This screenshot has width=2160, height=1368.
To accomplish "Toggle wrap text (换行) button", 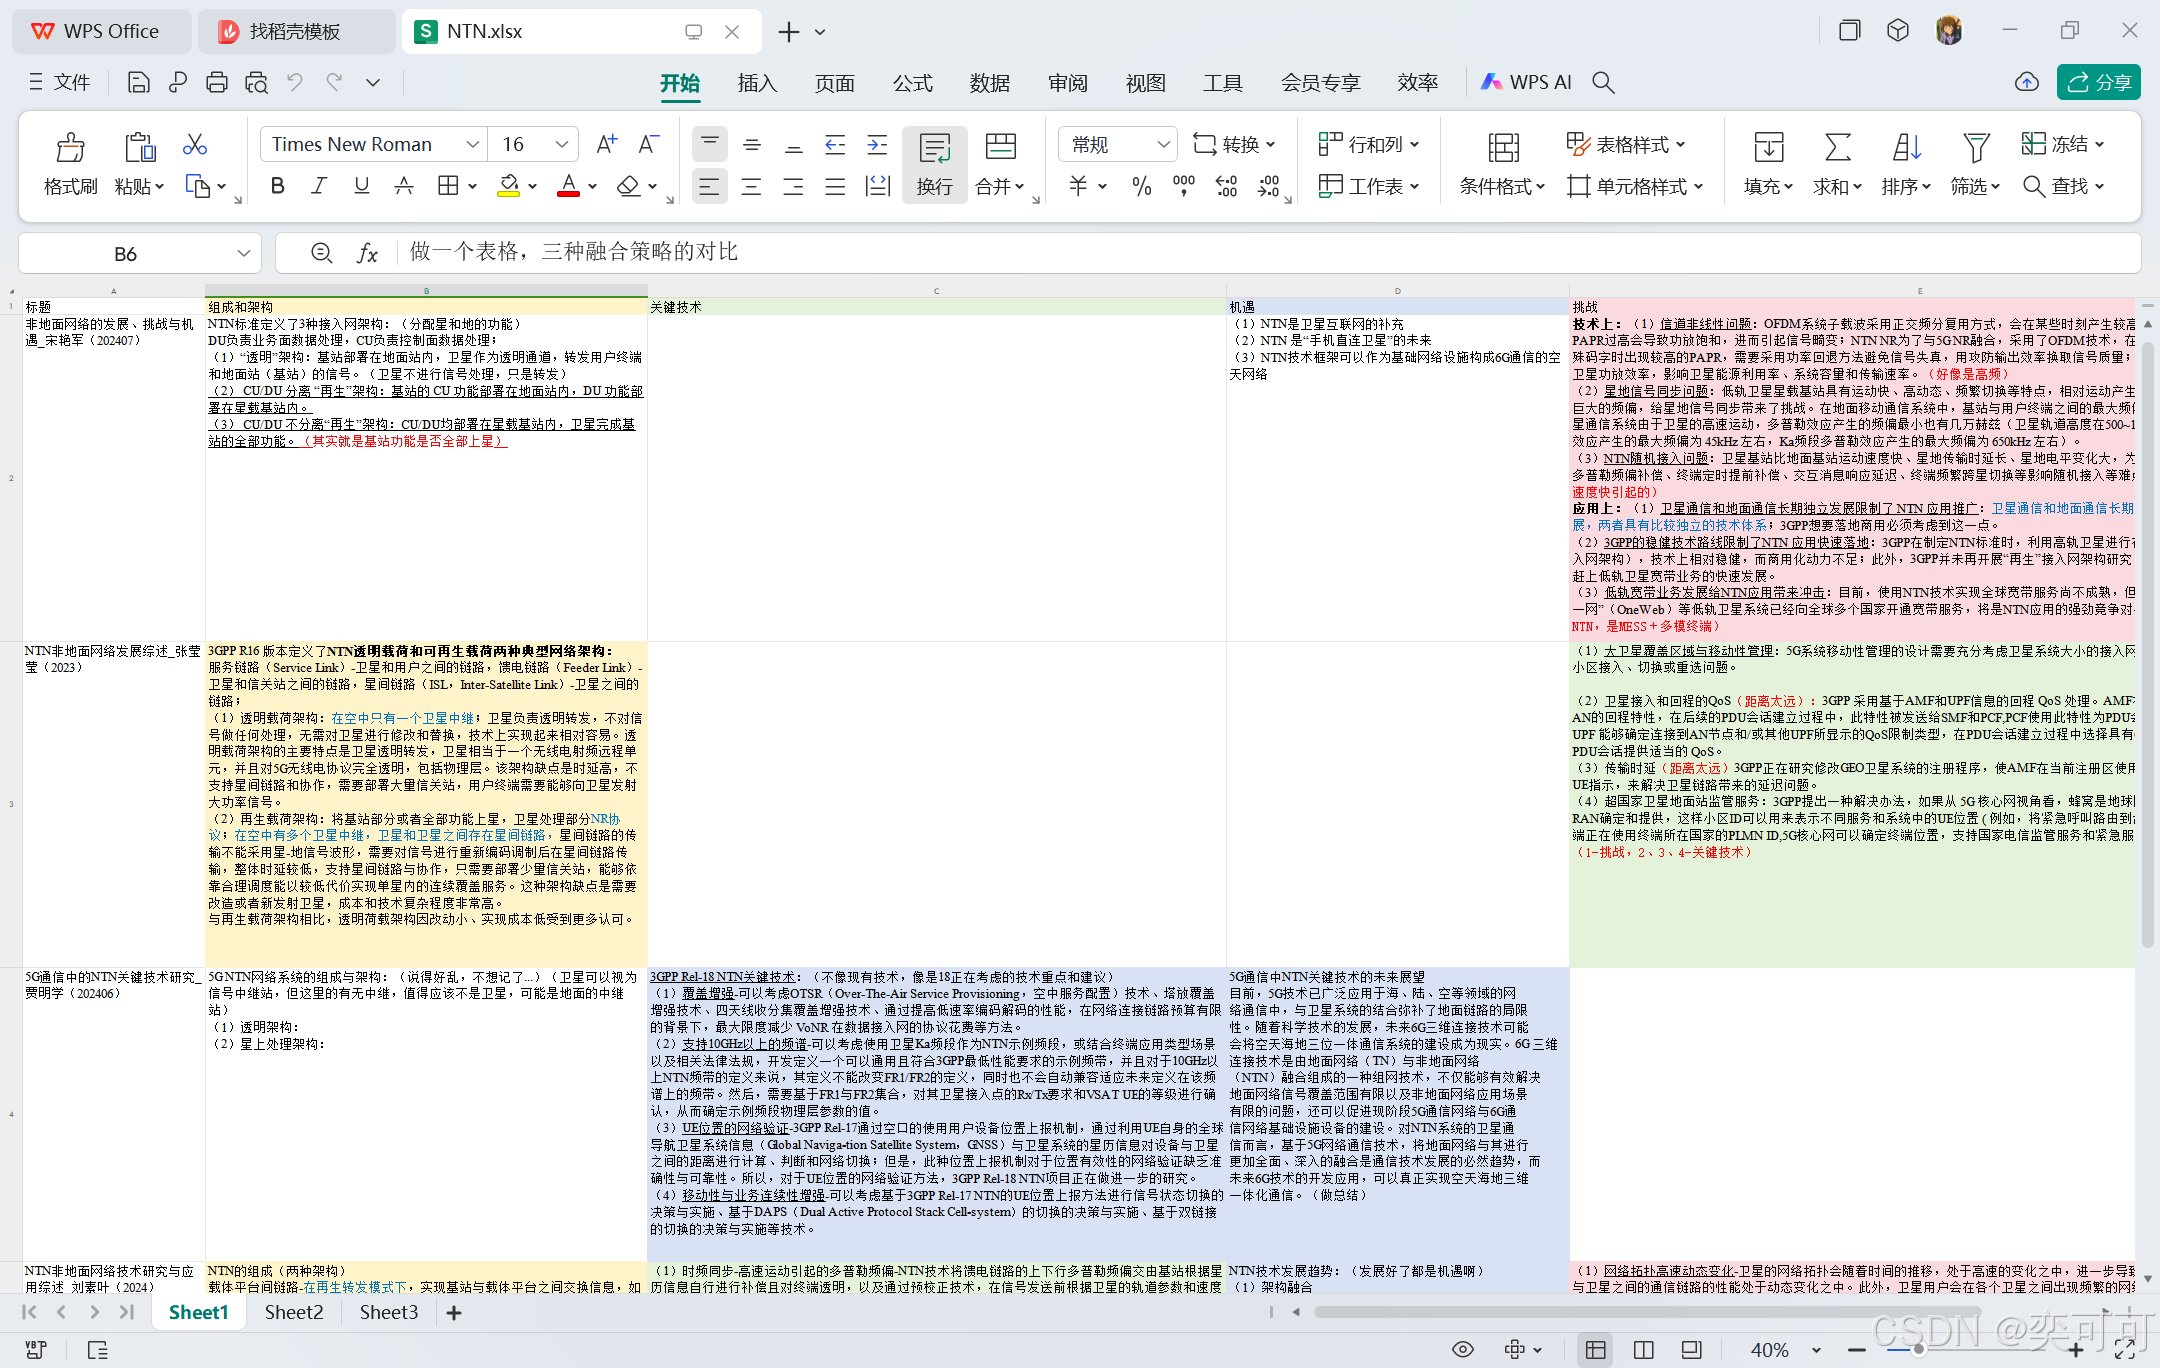I will point(934,164).
